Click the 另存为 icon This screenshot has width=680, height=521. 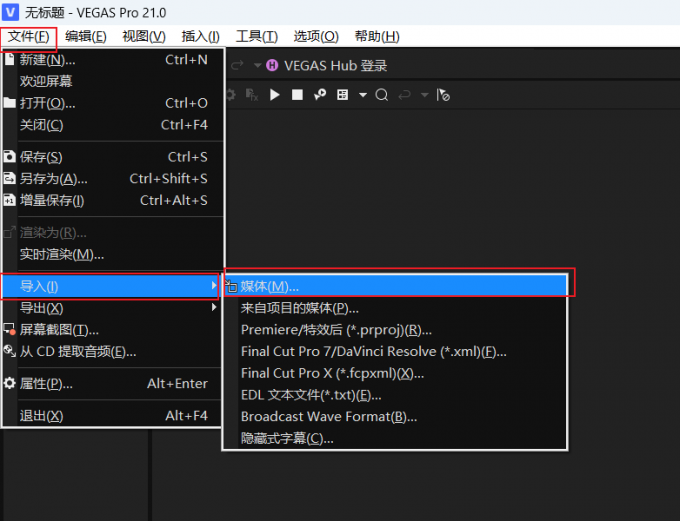tap(9, 178)
